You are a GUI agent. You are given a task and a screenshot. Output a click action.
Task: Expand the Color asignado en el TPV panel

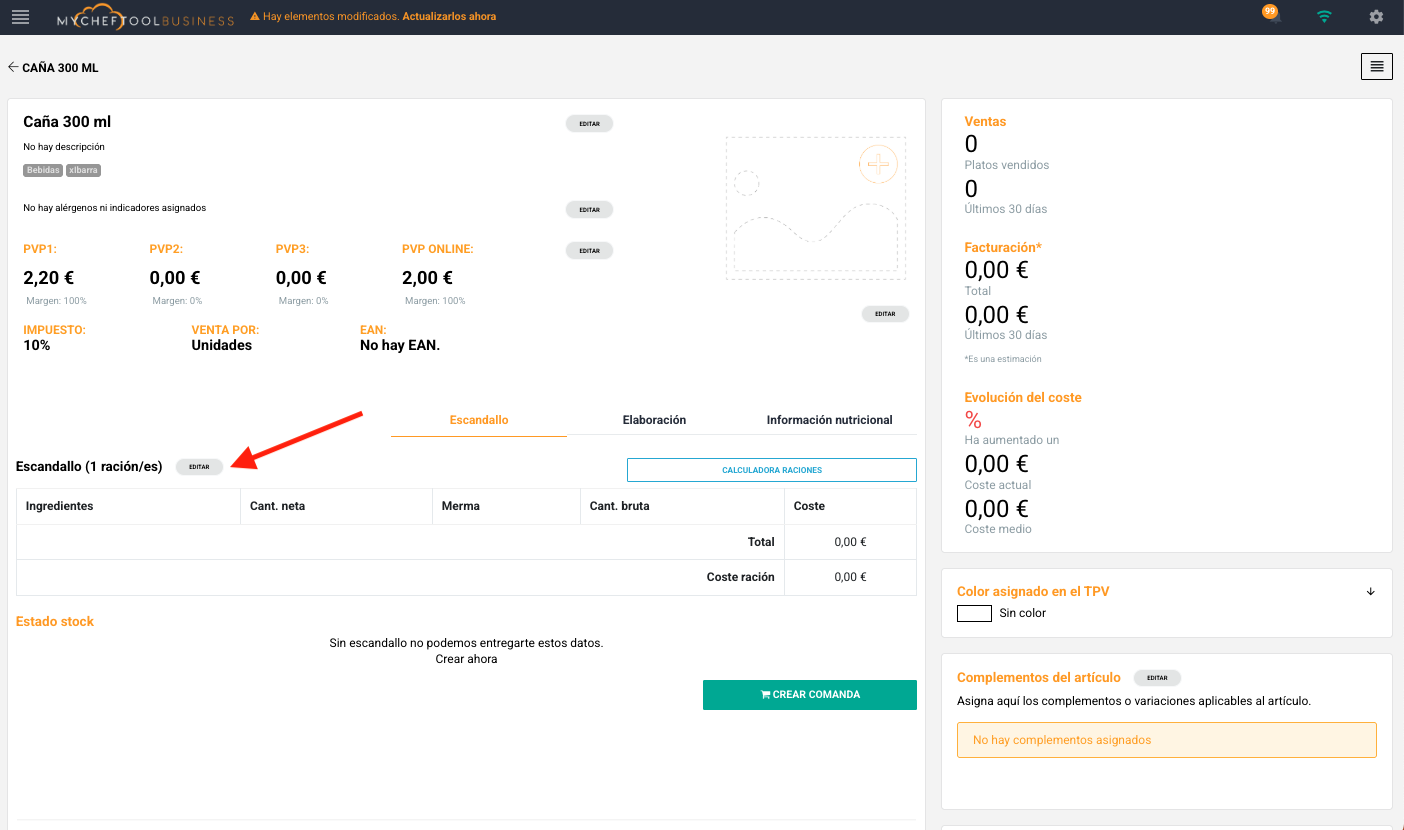pos(1370,591)
